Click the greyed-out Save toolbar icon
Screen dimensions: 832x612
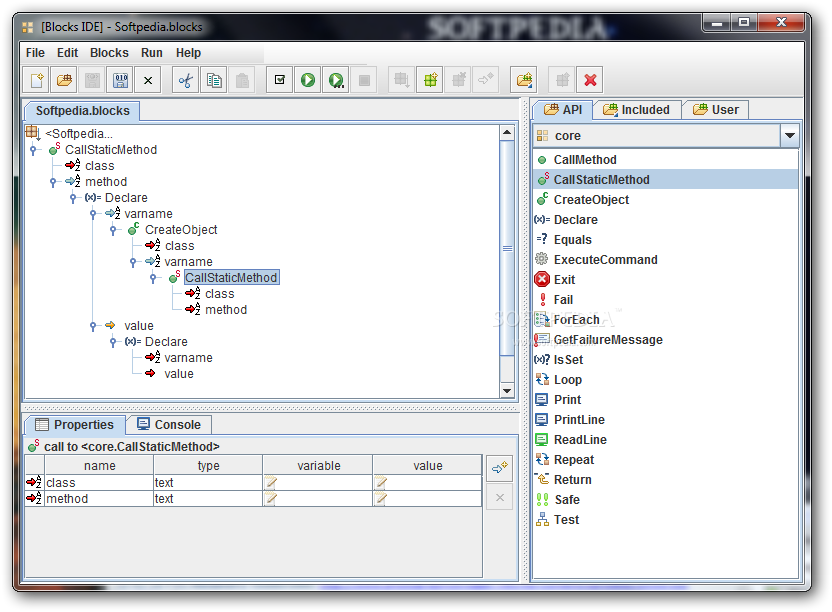point(92,80)
